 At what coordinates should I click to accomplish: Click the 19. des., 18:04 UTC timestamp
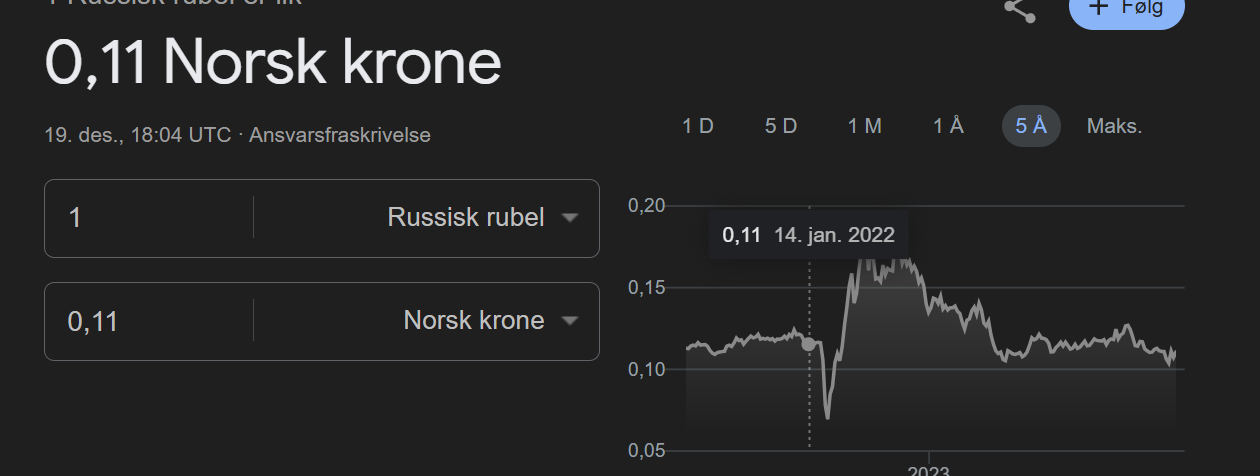pyautogui.click(x=138, y=135)
